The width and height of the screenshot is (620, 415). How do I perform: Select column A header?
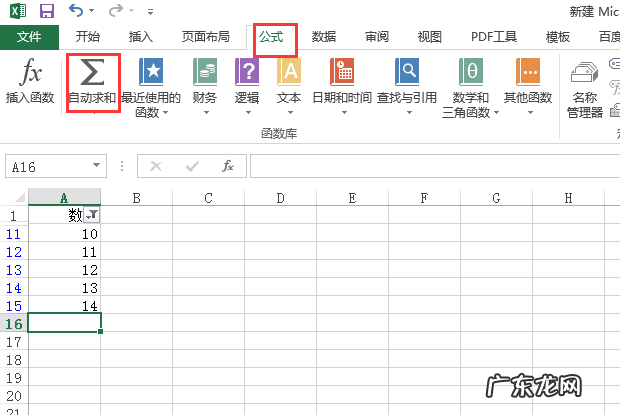[64, 197]
